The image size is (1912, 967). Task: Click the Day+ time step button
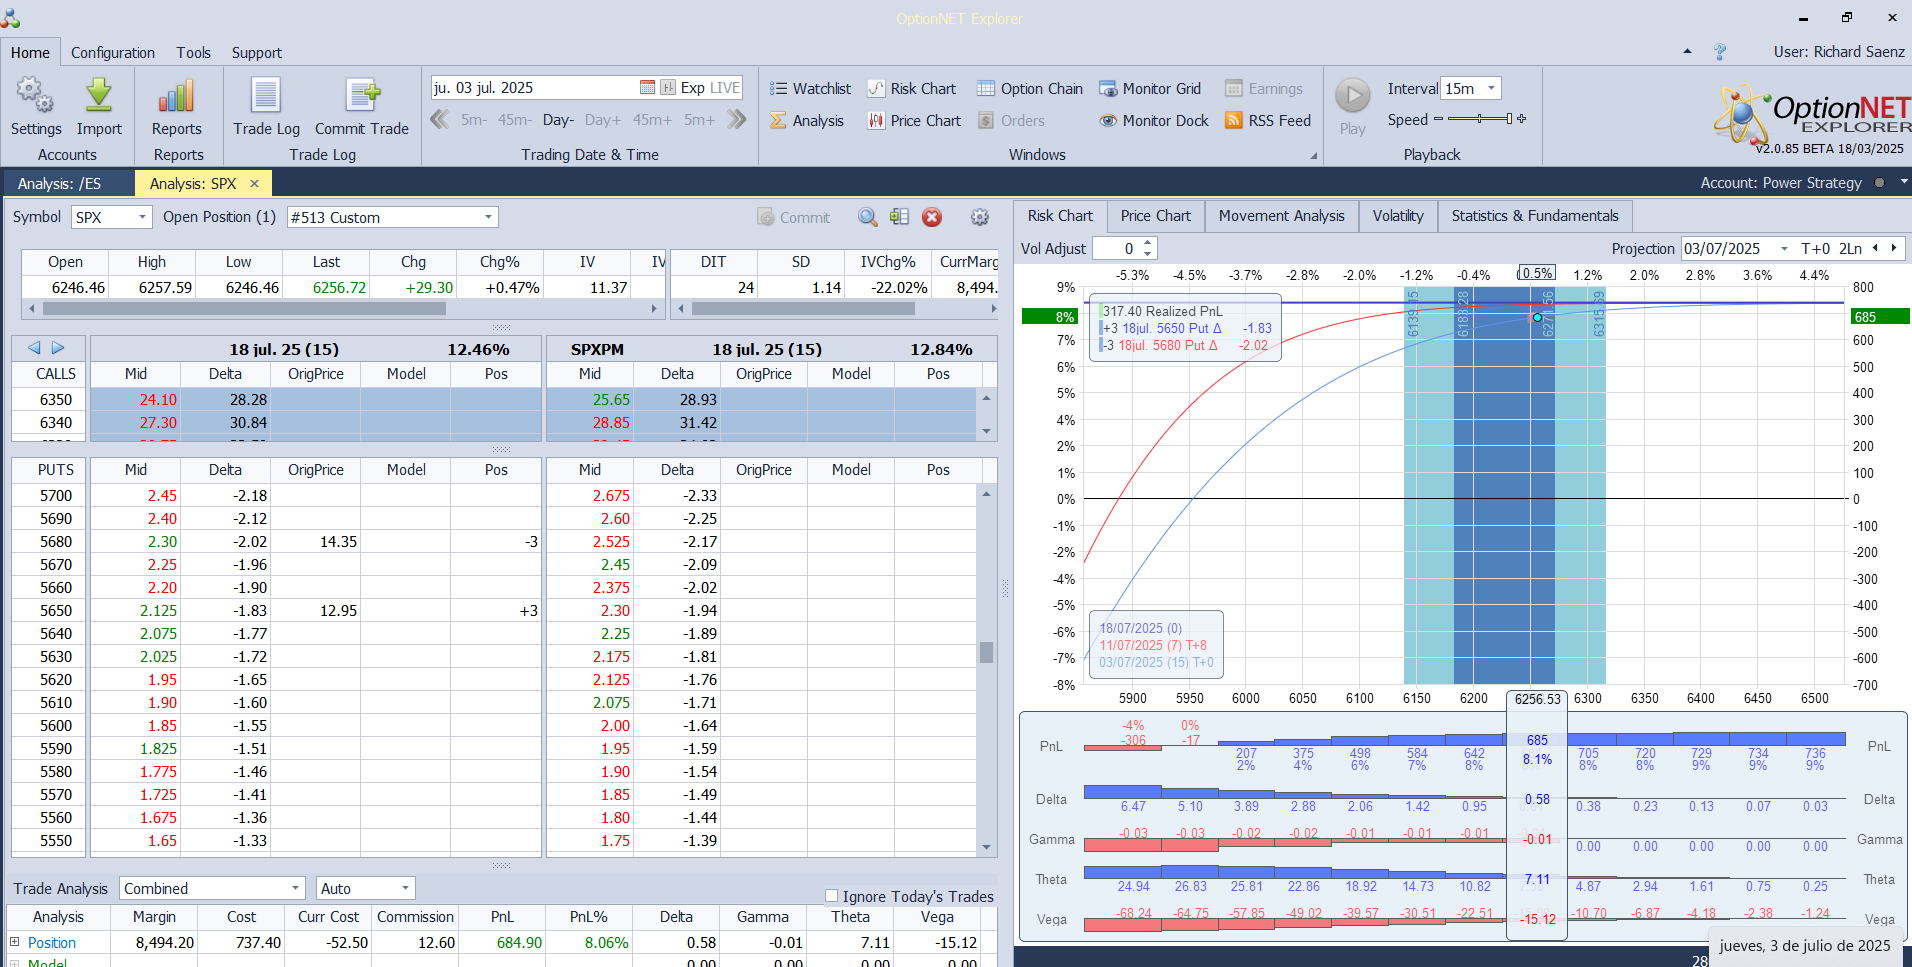603,120
